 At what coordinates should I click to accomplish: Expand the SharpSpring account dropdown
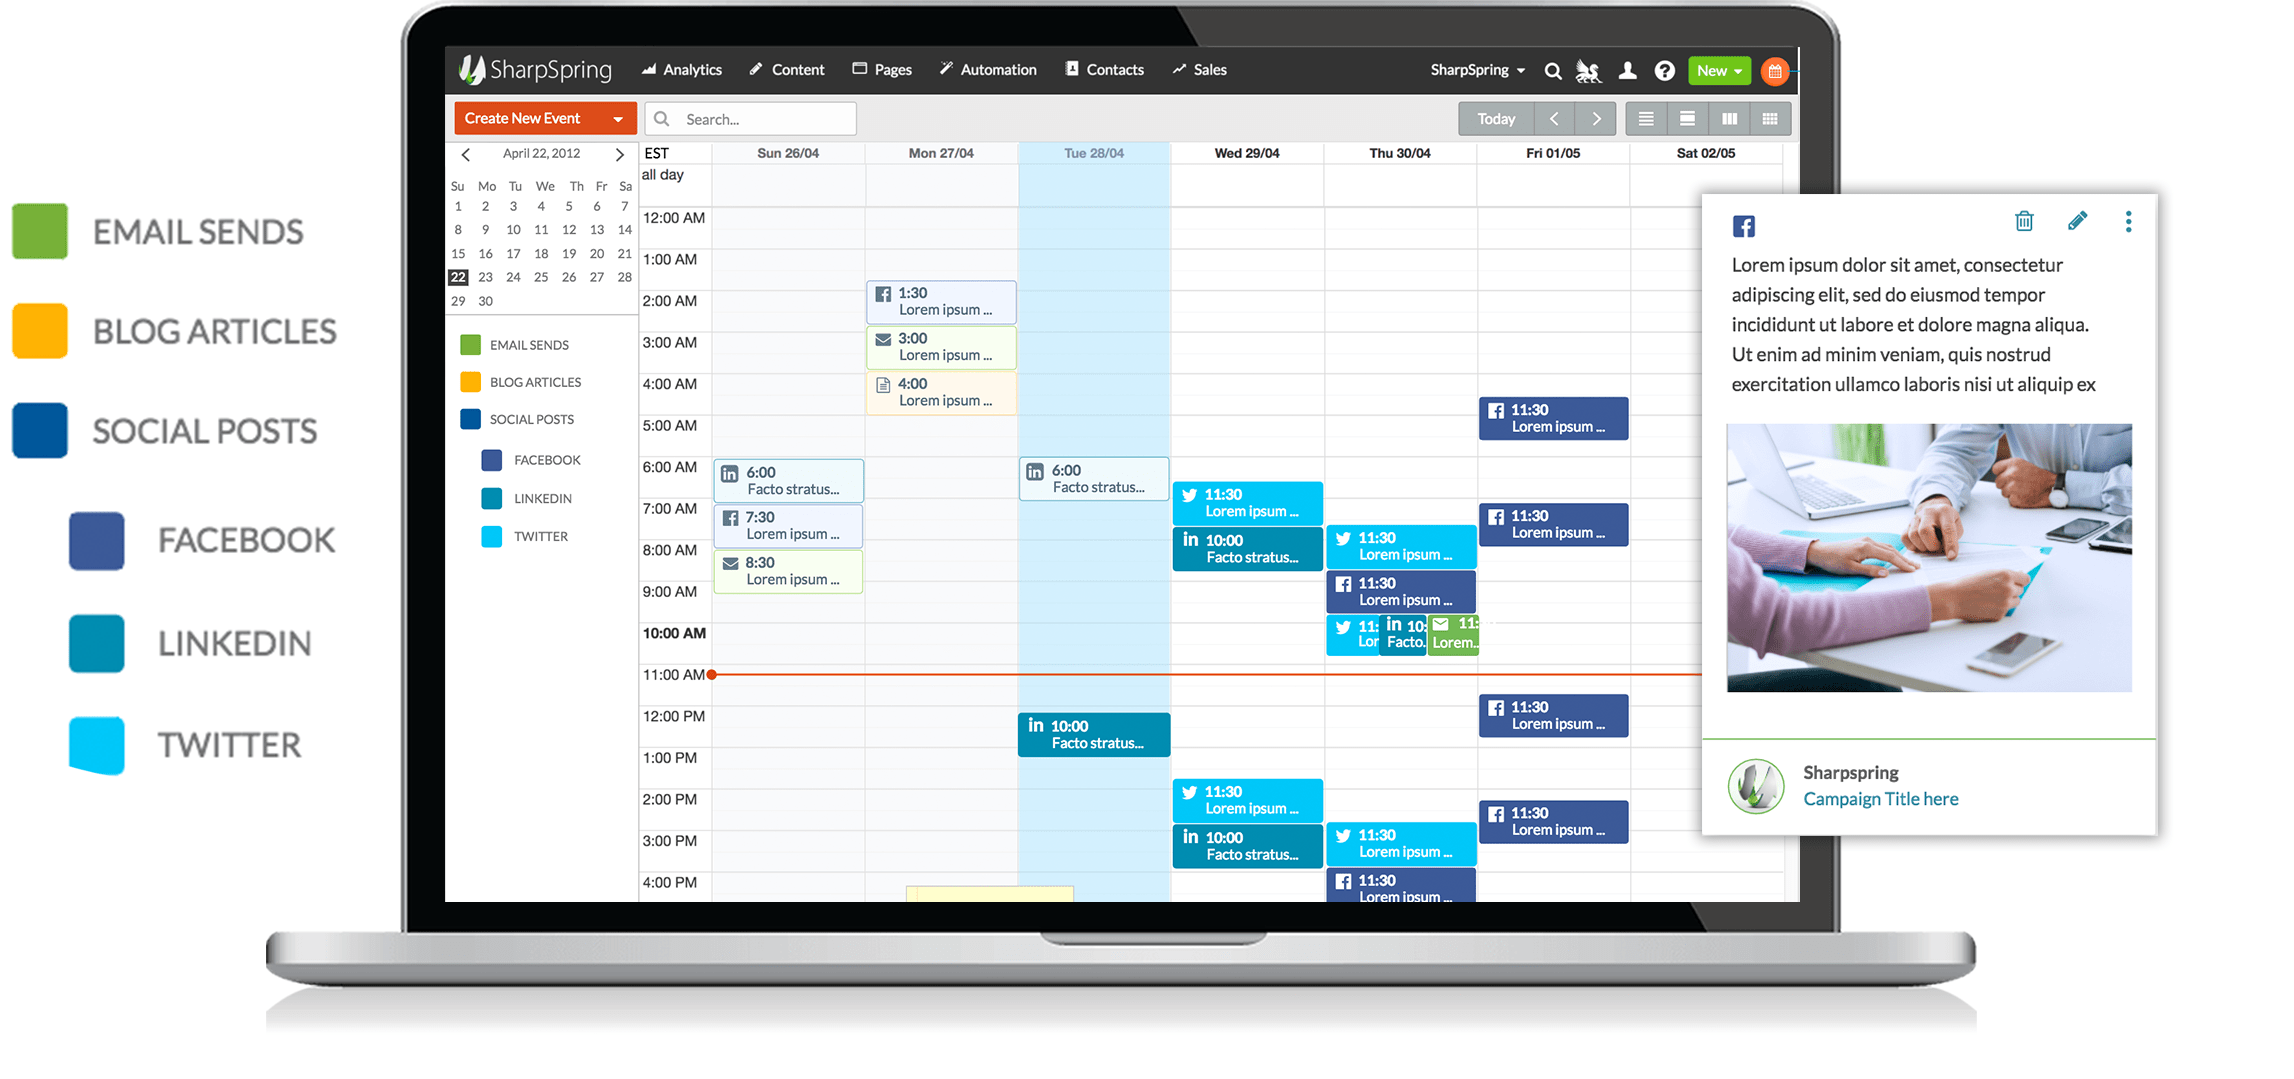[x=1478, y=70]
